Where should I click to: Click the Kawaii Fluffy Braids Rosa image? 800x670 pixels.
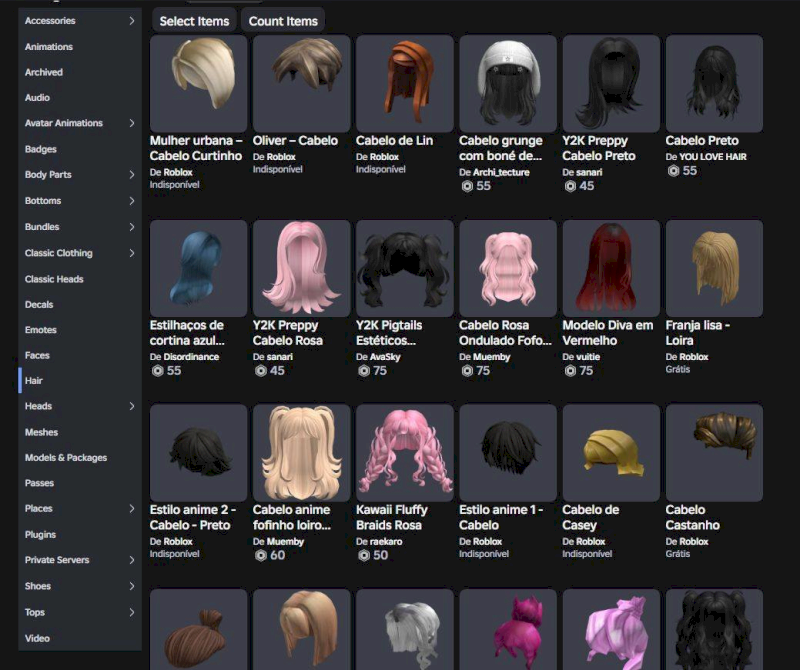[404, 453]
